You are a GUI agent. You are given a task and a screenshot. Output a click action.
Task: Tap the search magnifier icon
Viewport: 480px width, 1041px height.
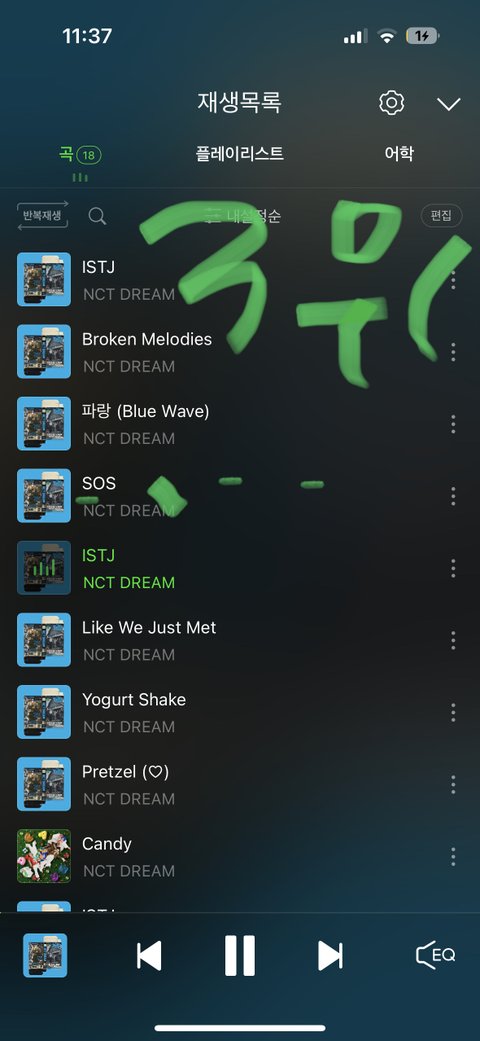point(97,216)
